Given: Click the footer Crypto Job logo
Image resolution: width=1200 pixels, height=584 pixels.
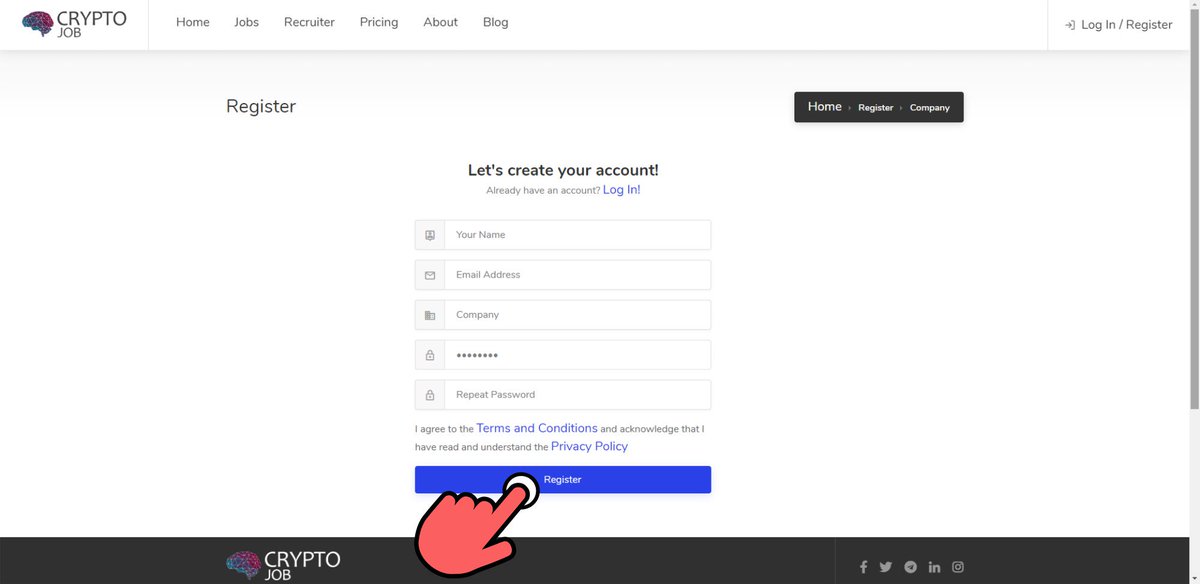Looking at the screenshot, I should point(283,565).
